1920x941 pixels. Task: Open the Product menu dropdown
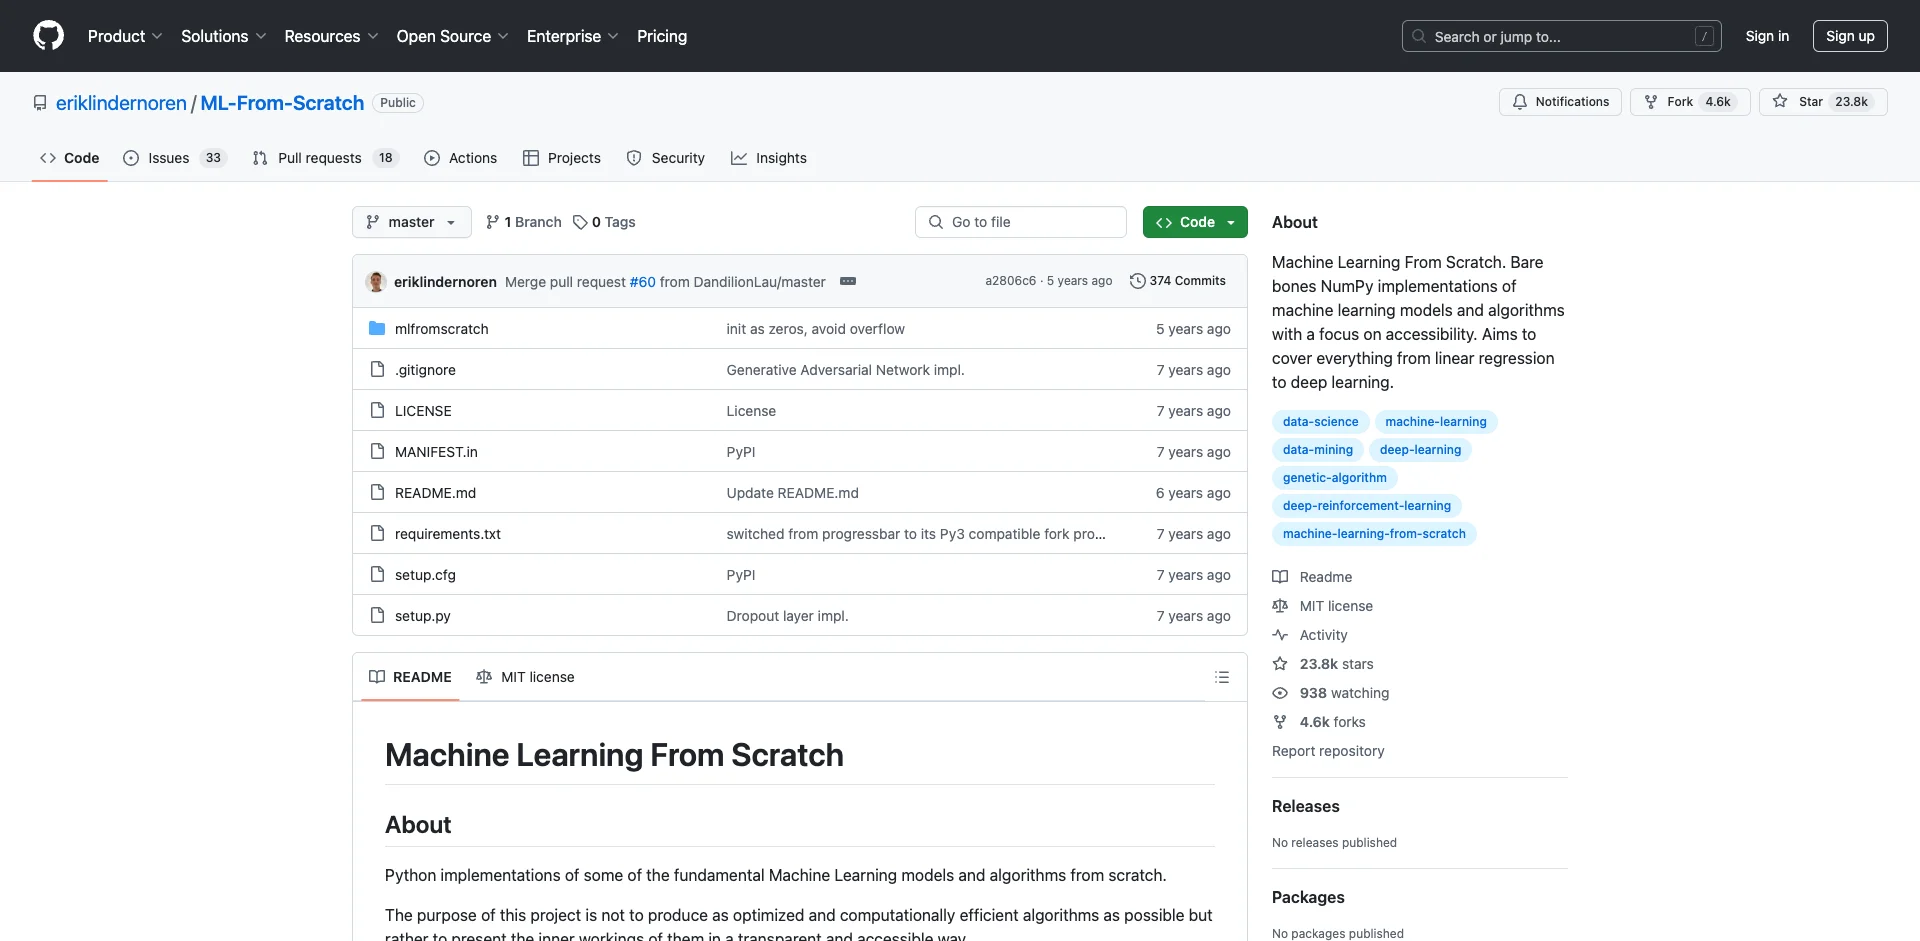125,36
